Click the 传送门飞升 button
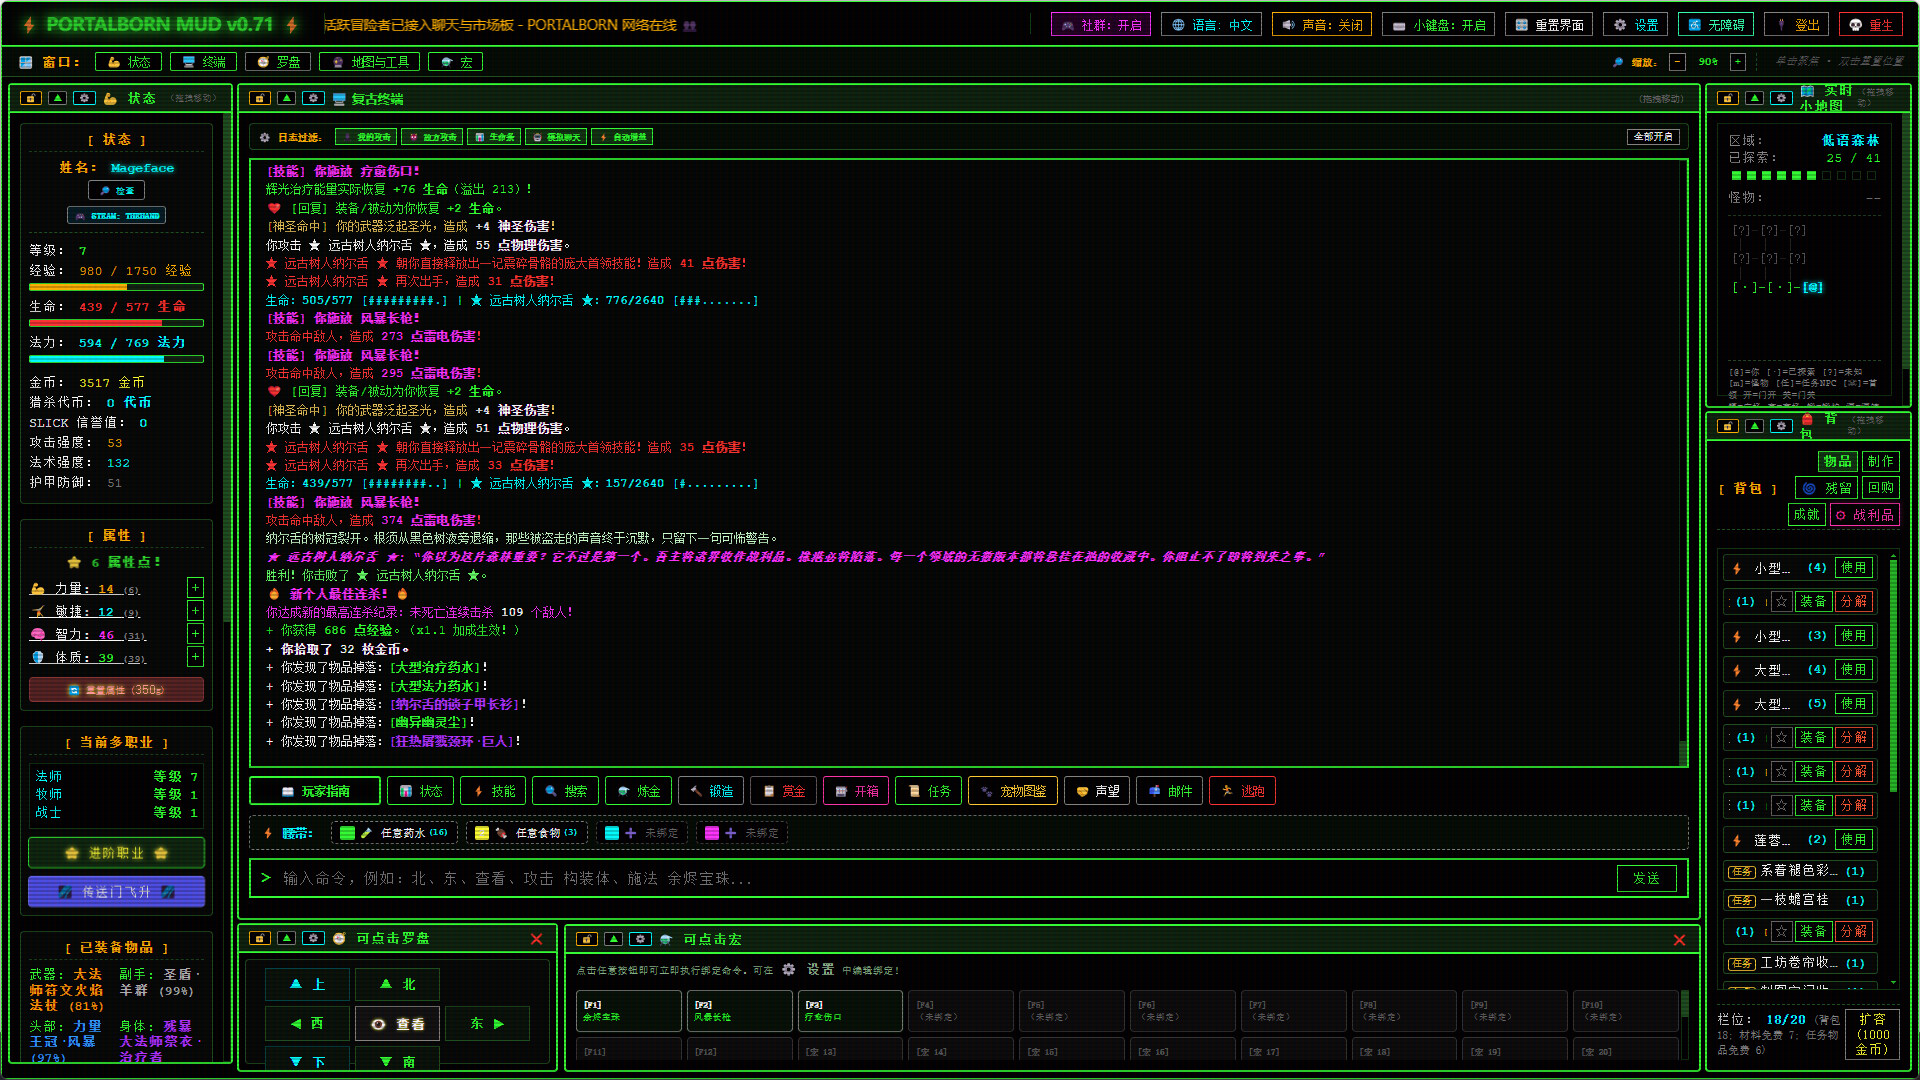The height and width of the screenshot is (1080, 1920). coord(116,892)
